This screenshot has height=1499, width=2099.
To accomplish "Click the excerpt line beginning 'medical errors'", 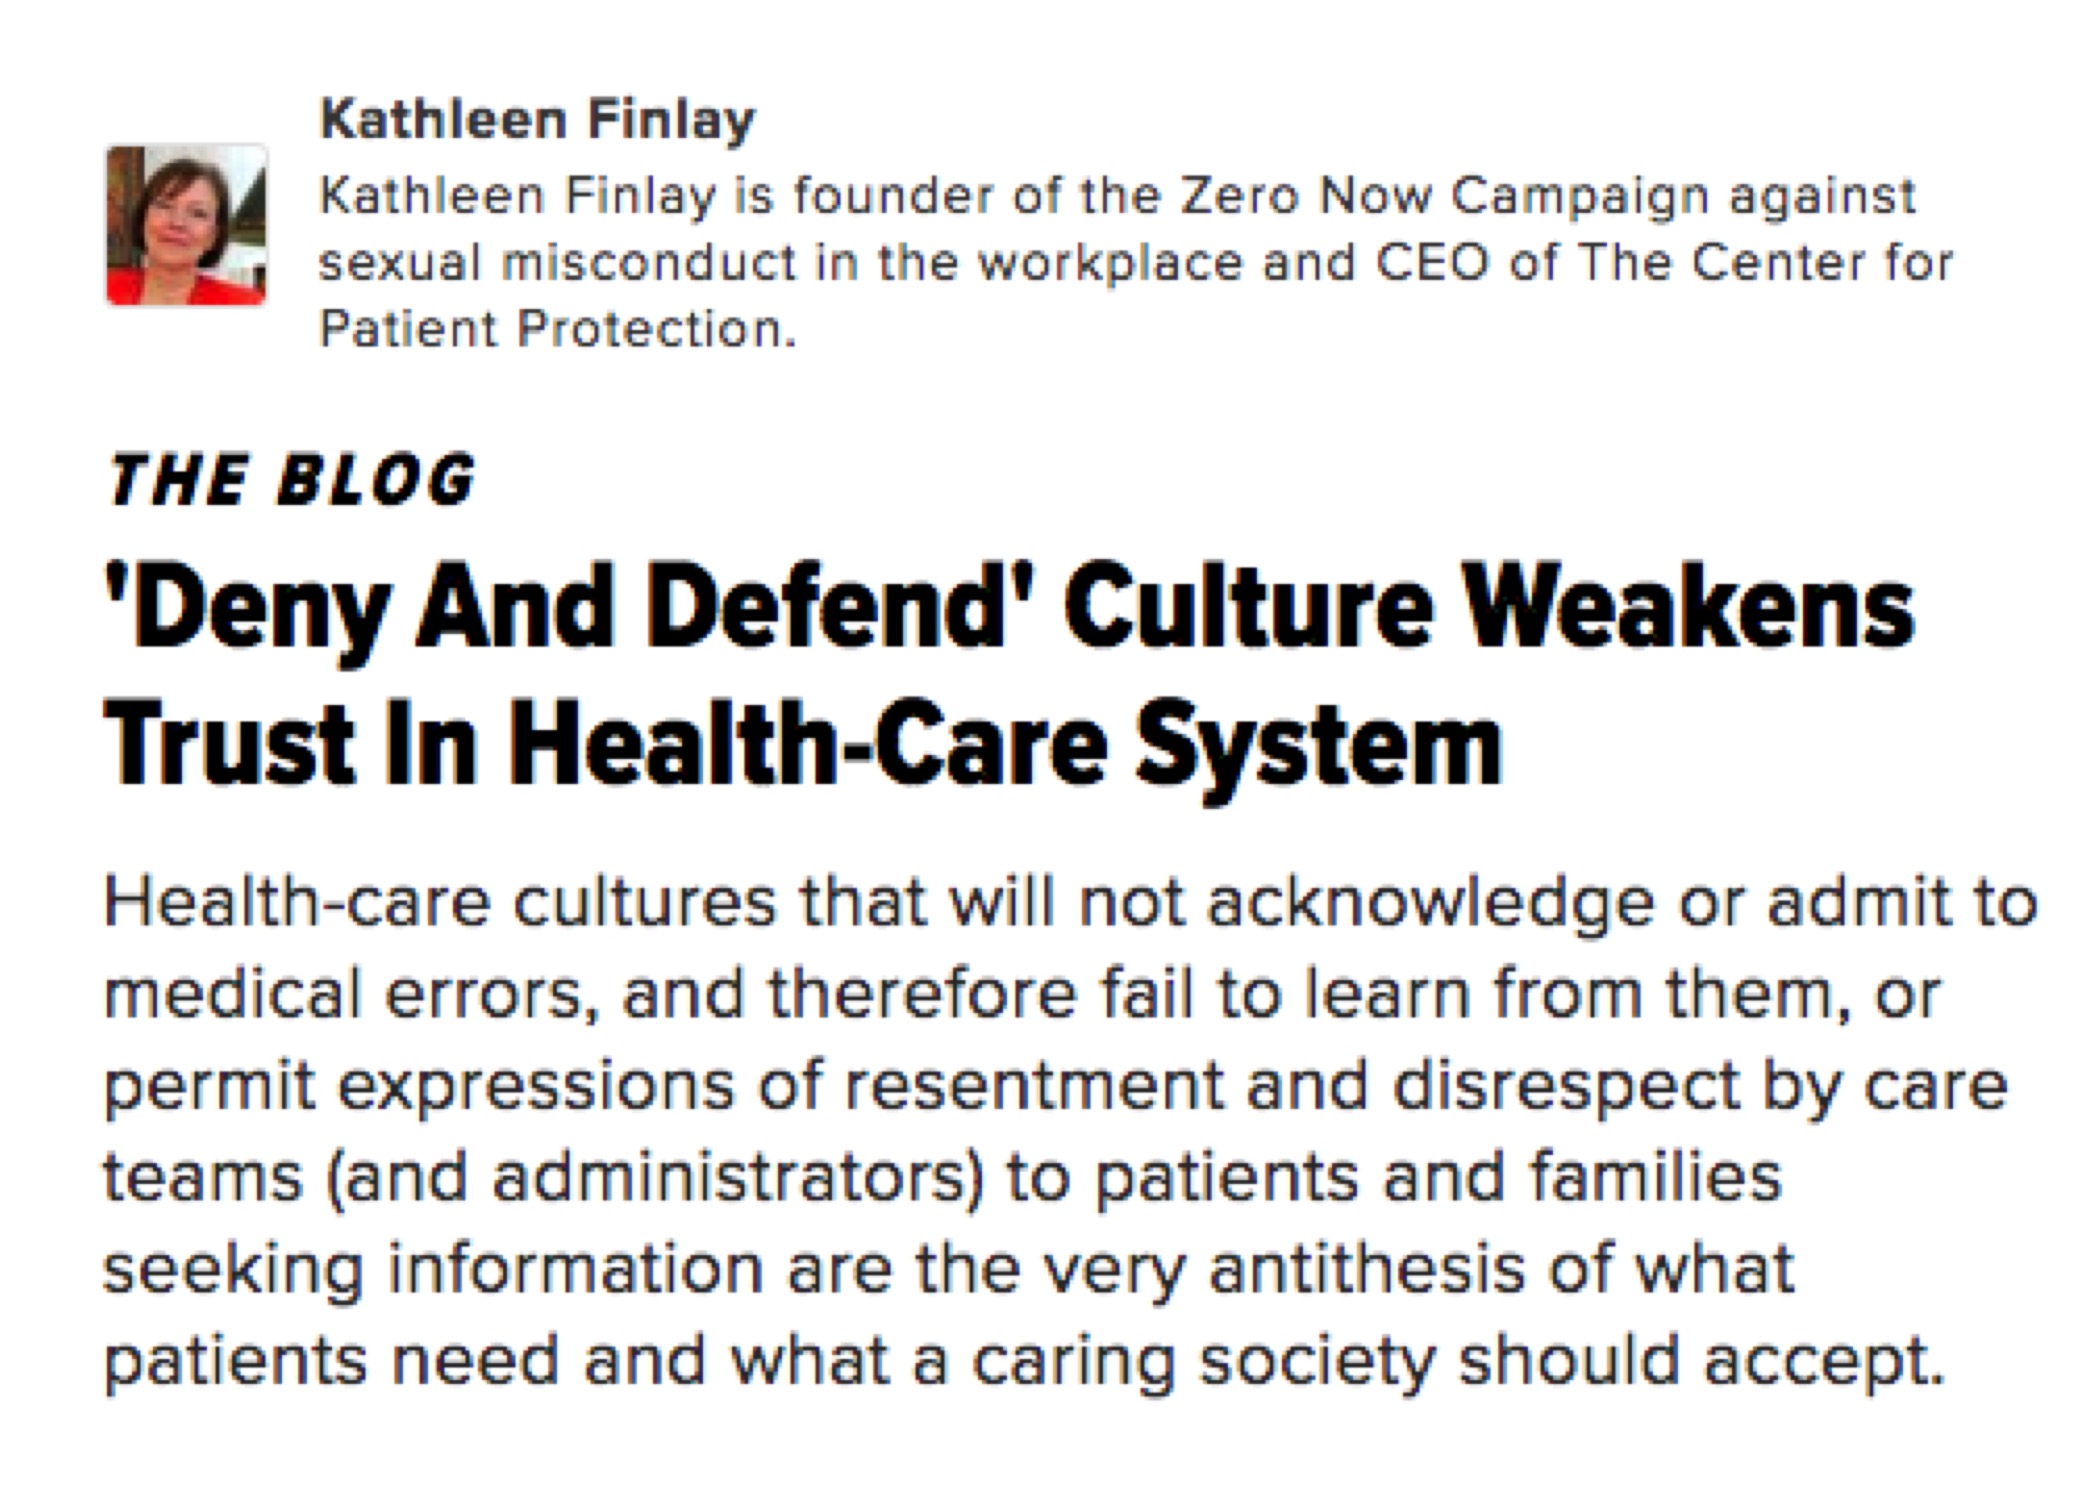I will [x=1022, y=996].
